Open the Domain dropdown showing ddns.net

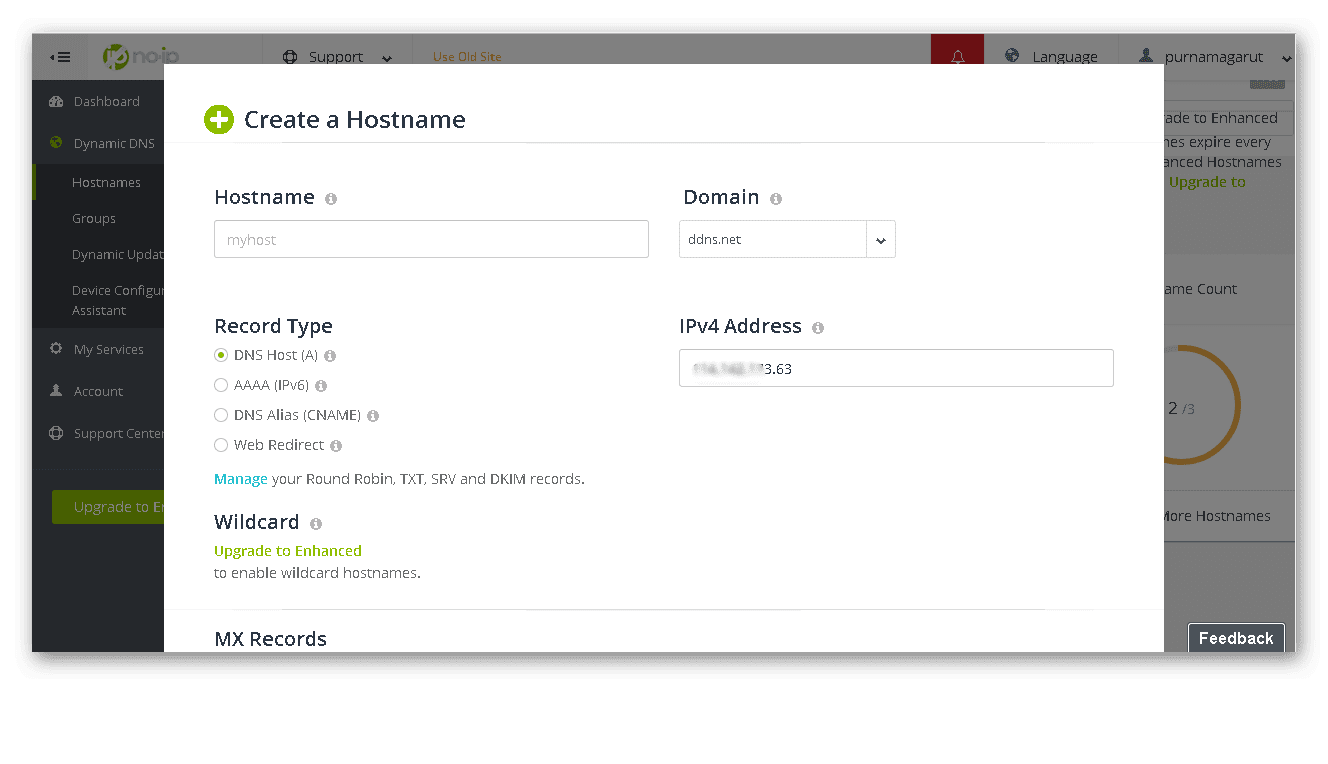coord(881,240)
